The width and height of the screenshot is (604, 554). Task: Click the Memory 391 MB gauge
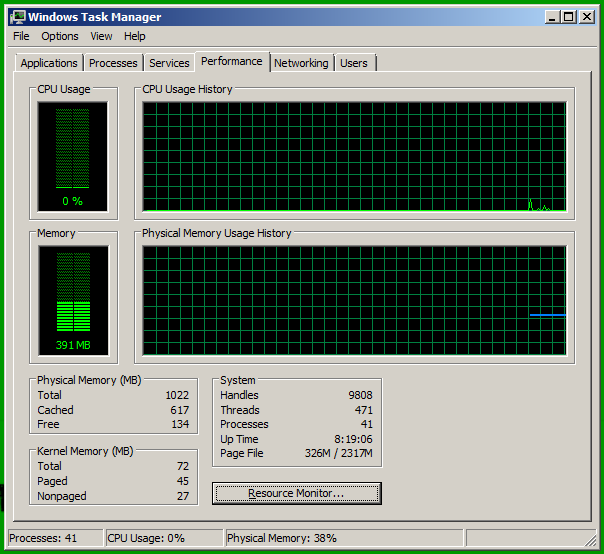73,301
